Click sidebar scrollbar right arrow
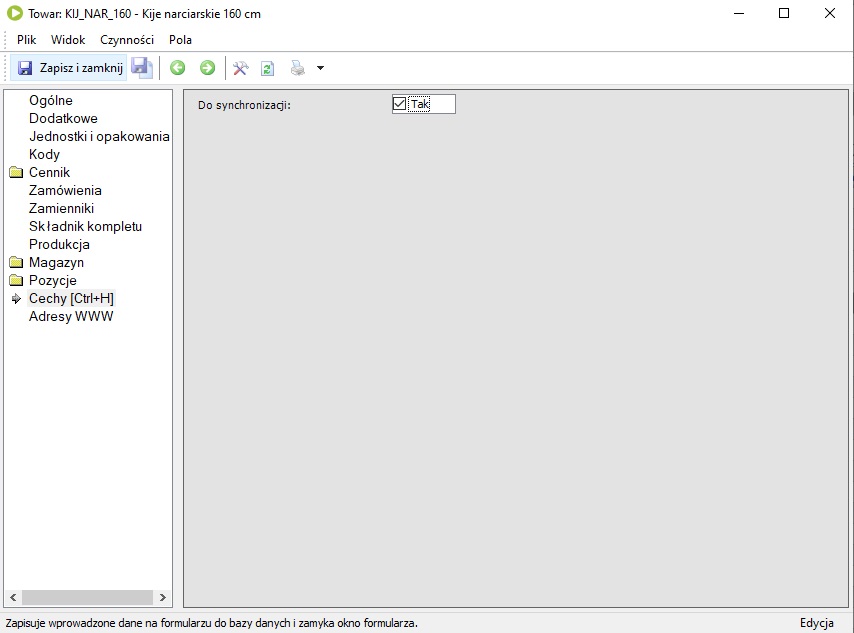The image size is (854, 633). pos(162,597)
